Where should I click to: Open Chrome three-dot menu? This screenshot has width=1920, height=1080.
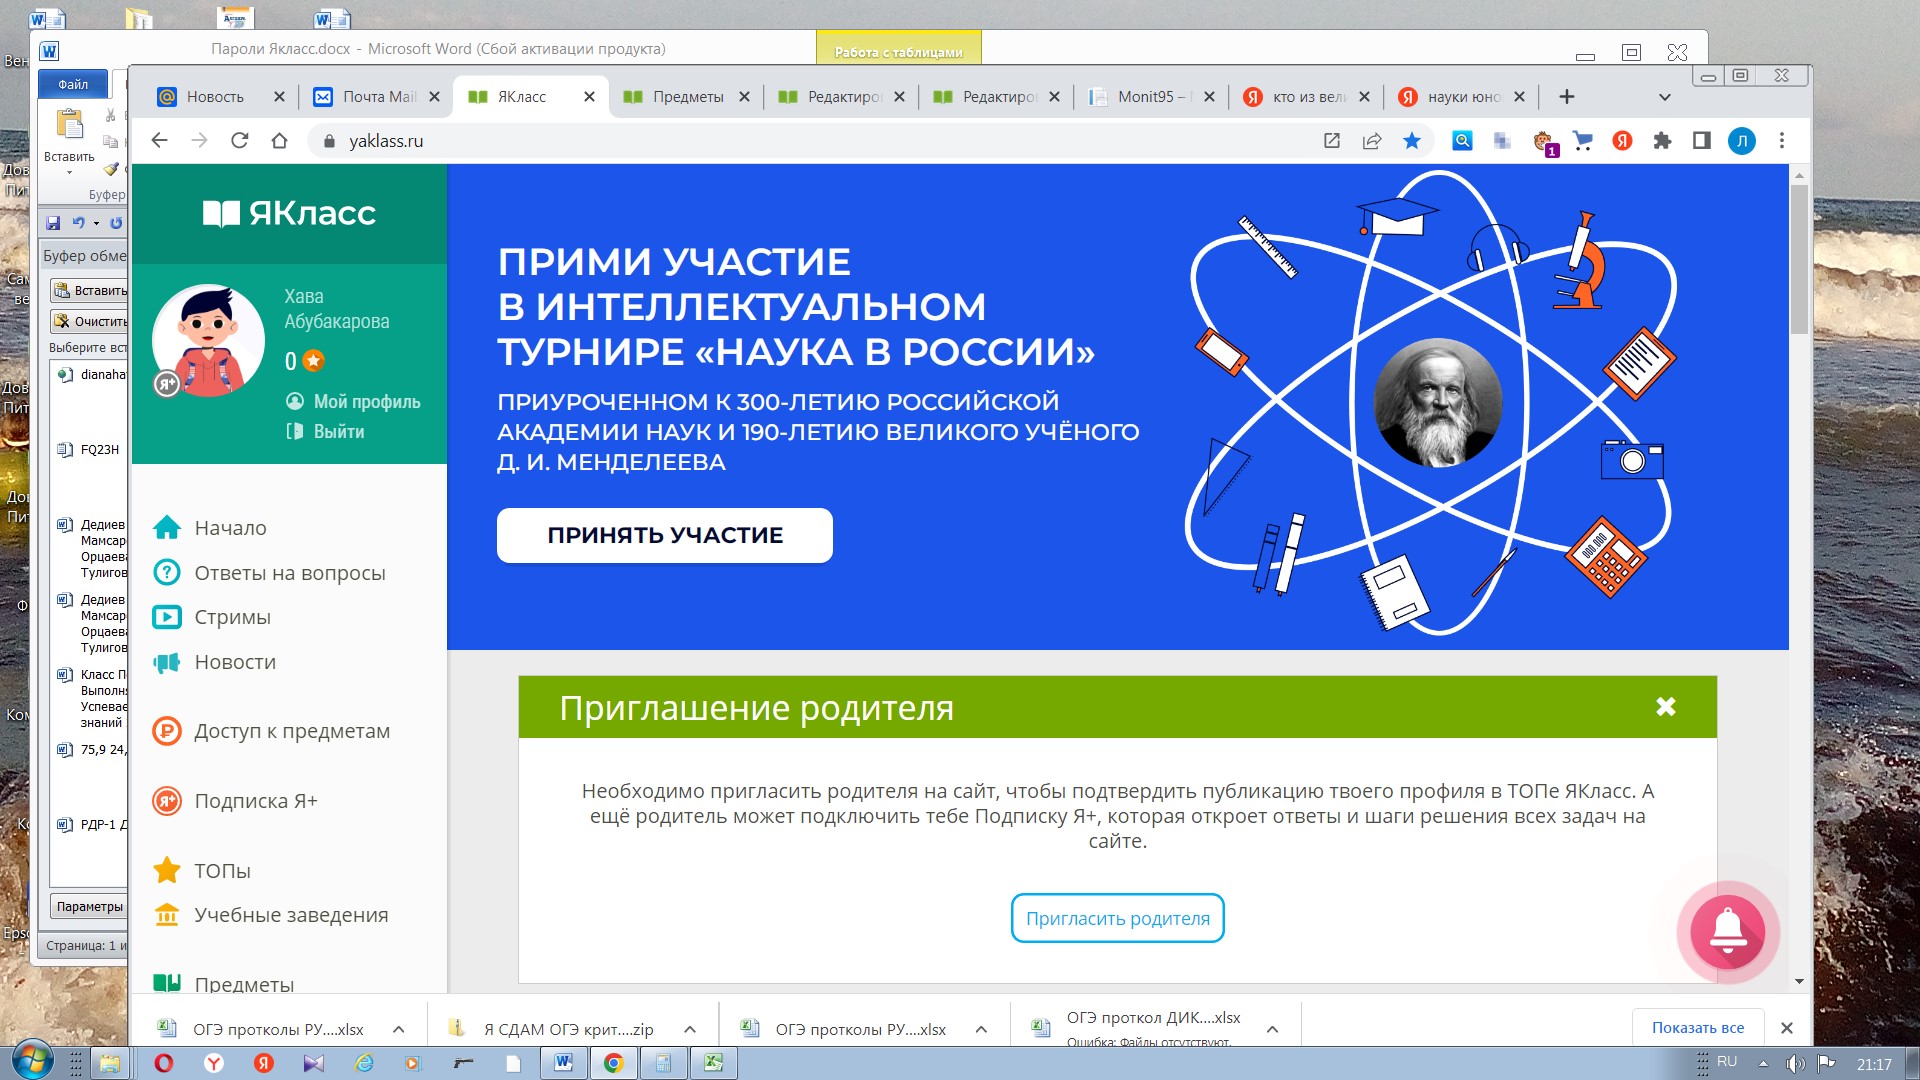coord(1781,141)
